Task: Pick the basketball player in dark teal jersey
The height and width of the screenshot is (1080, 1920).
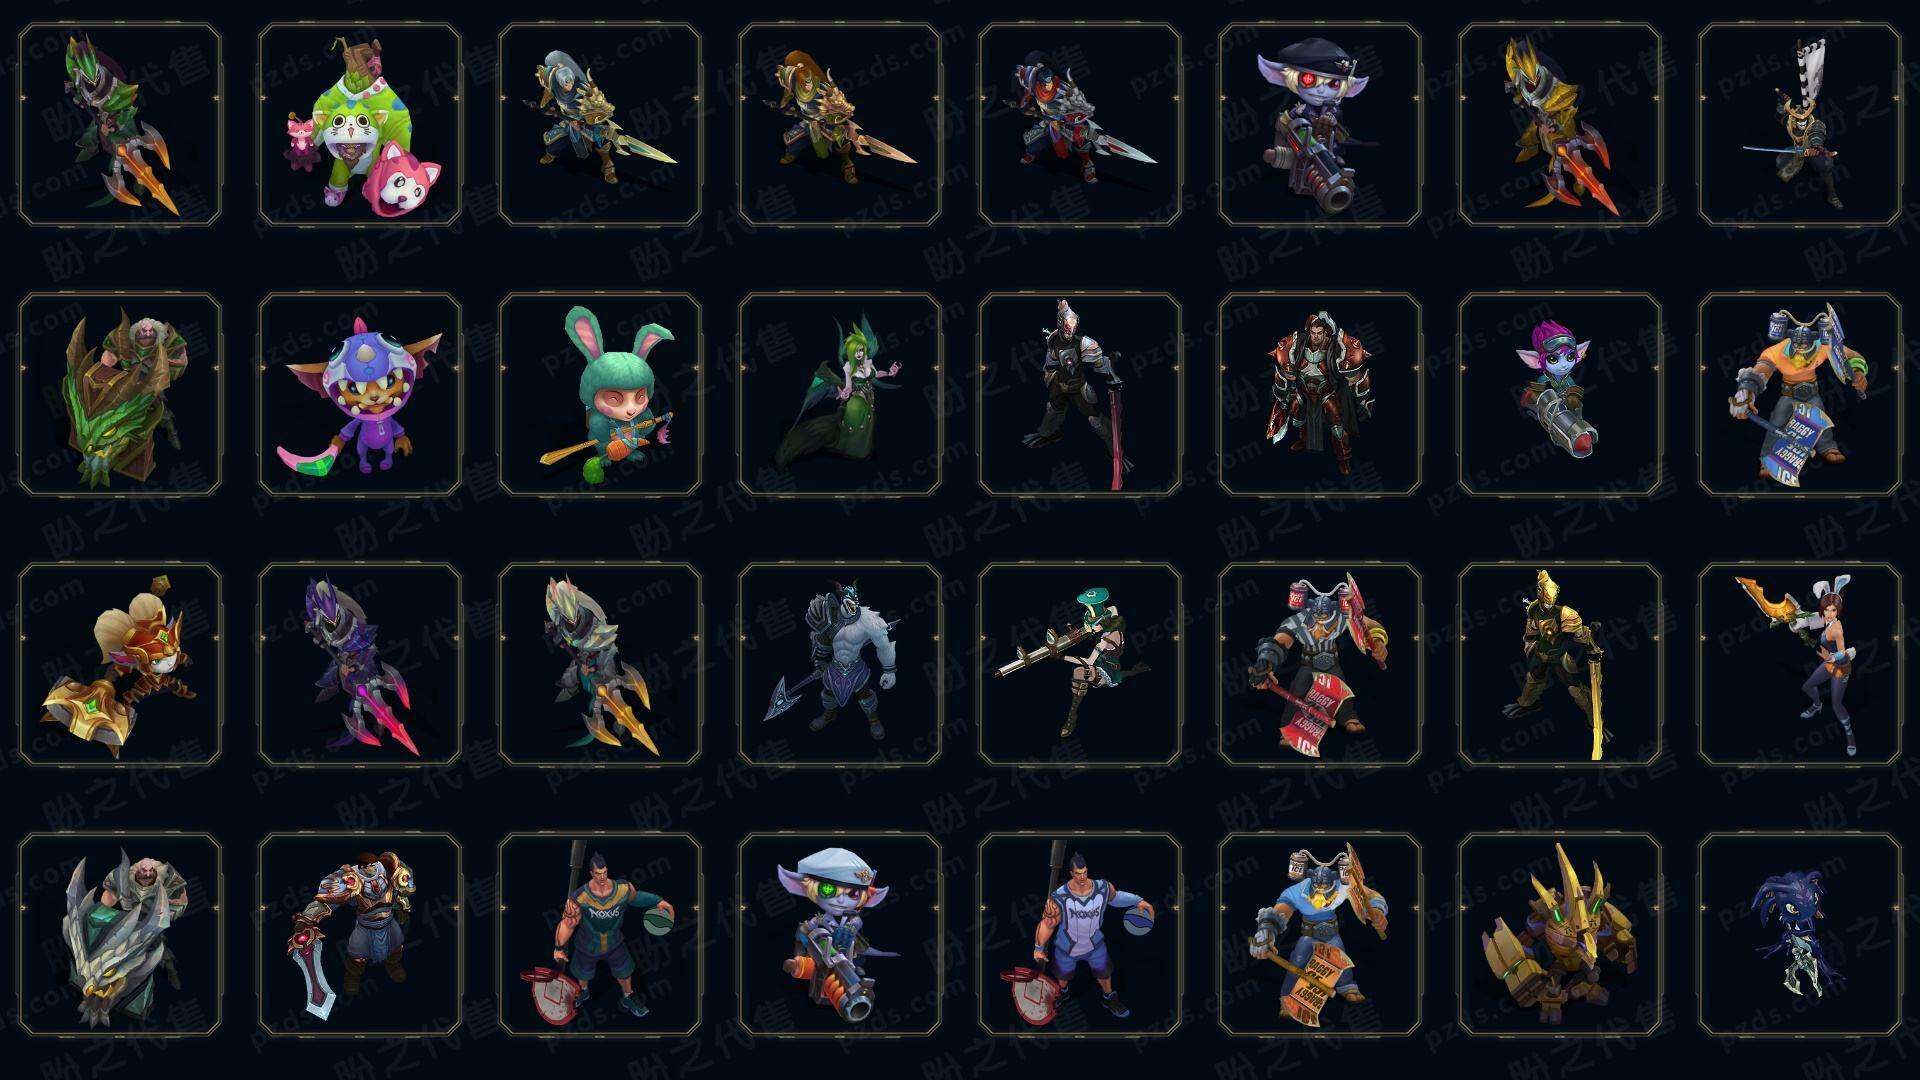Action: point(600,935)
